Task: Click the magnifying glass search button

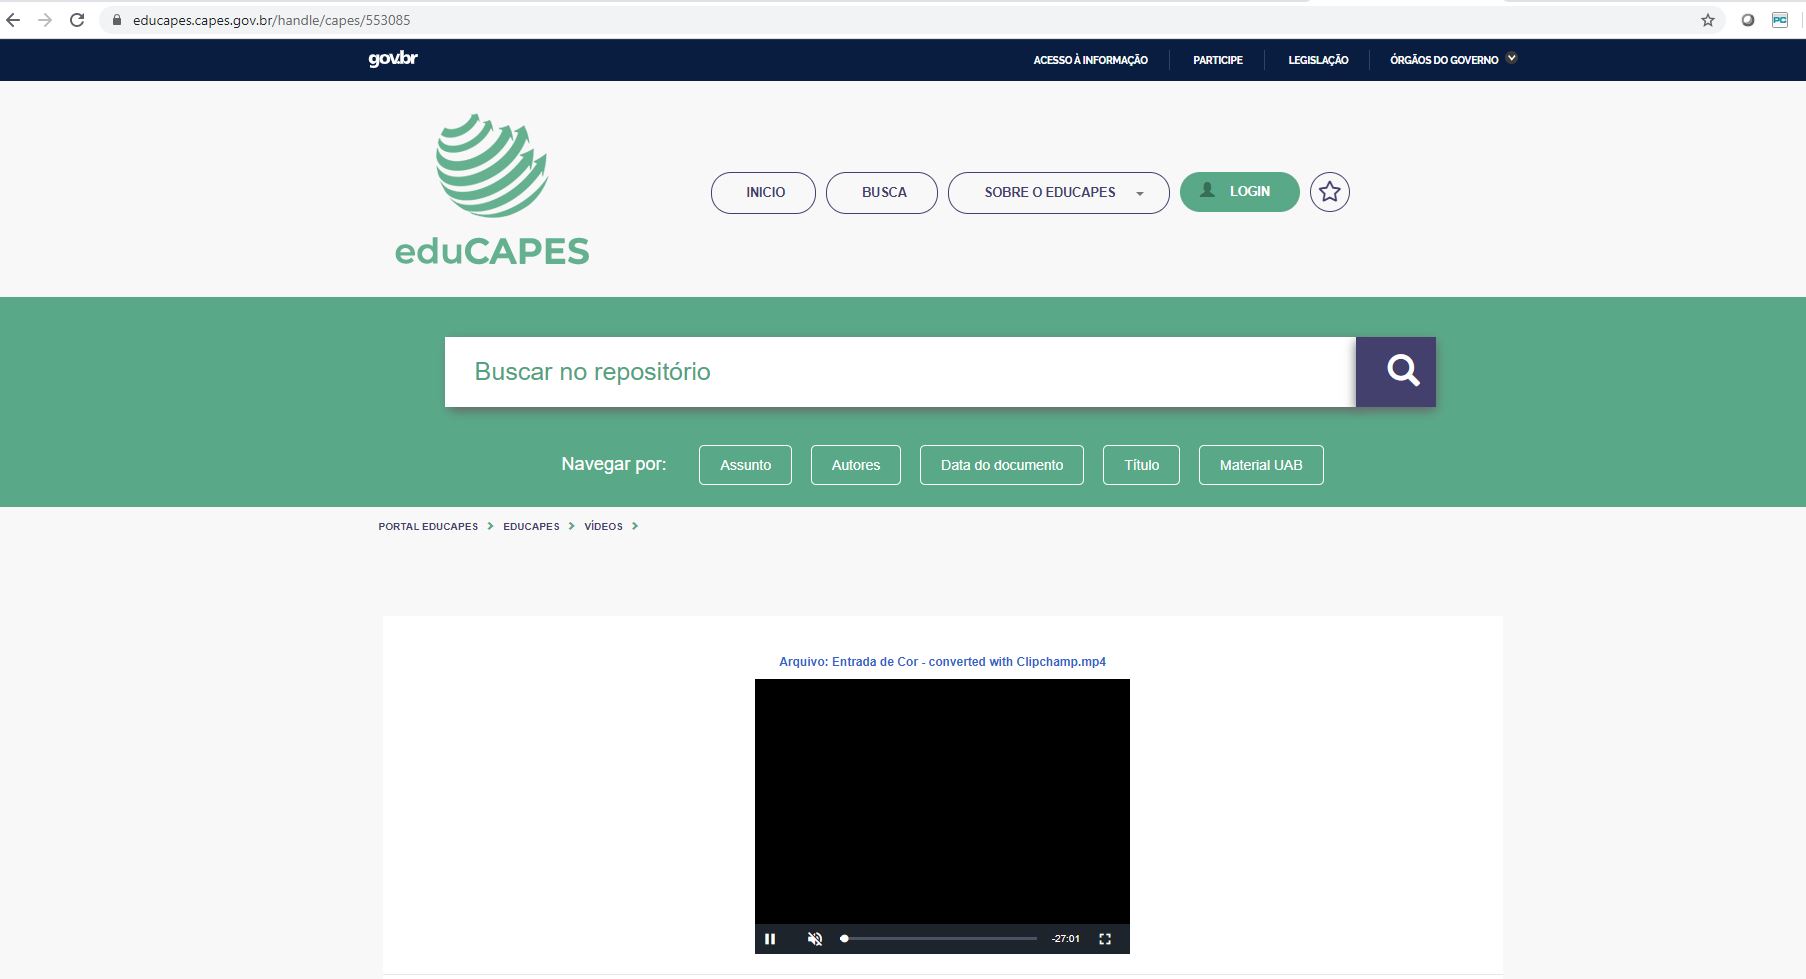Action: [x=1395, y=372]
